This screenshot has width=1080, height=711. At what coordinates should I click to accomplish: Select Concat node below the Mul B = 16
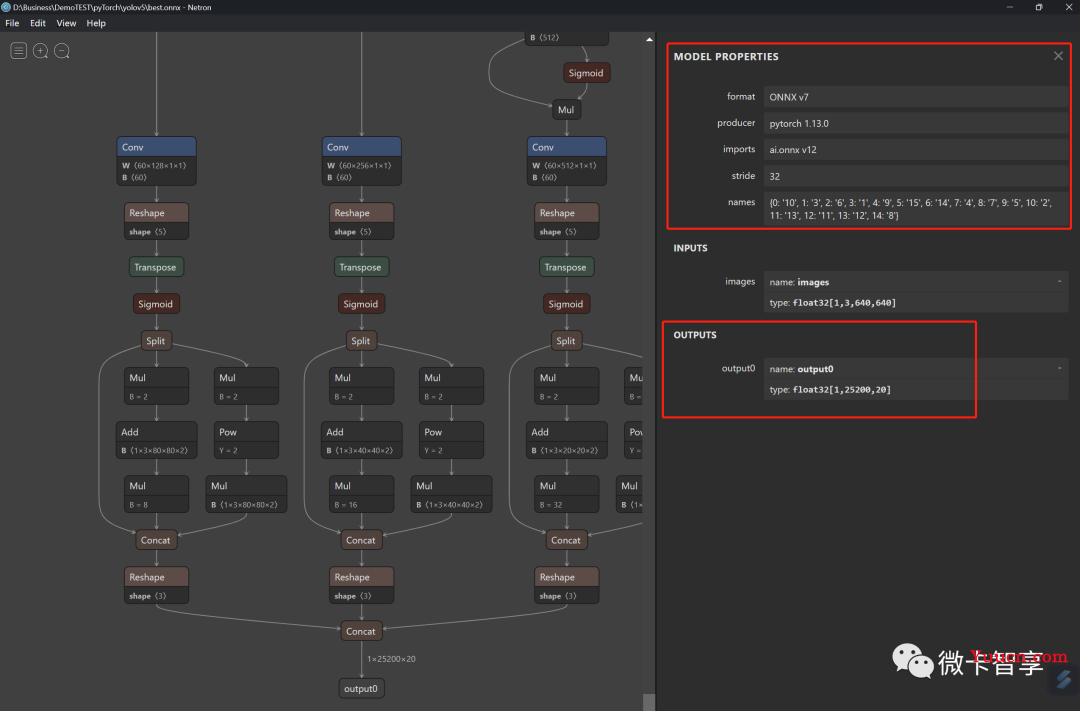coord(361,540)
